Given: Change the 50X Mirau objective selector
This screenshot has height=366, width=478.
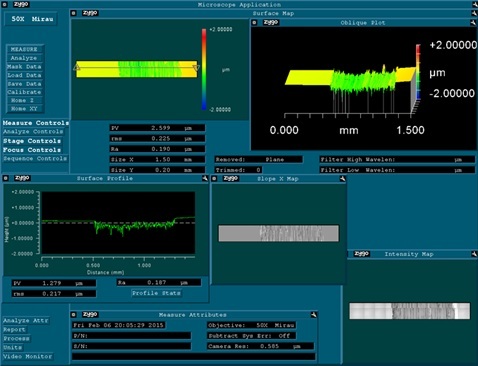Looking at the screenshot, I should coord(31,19).
